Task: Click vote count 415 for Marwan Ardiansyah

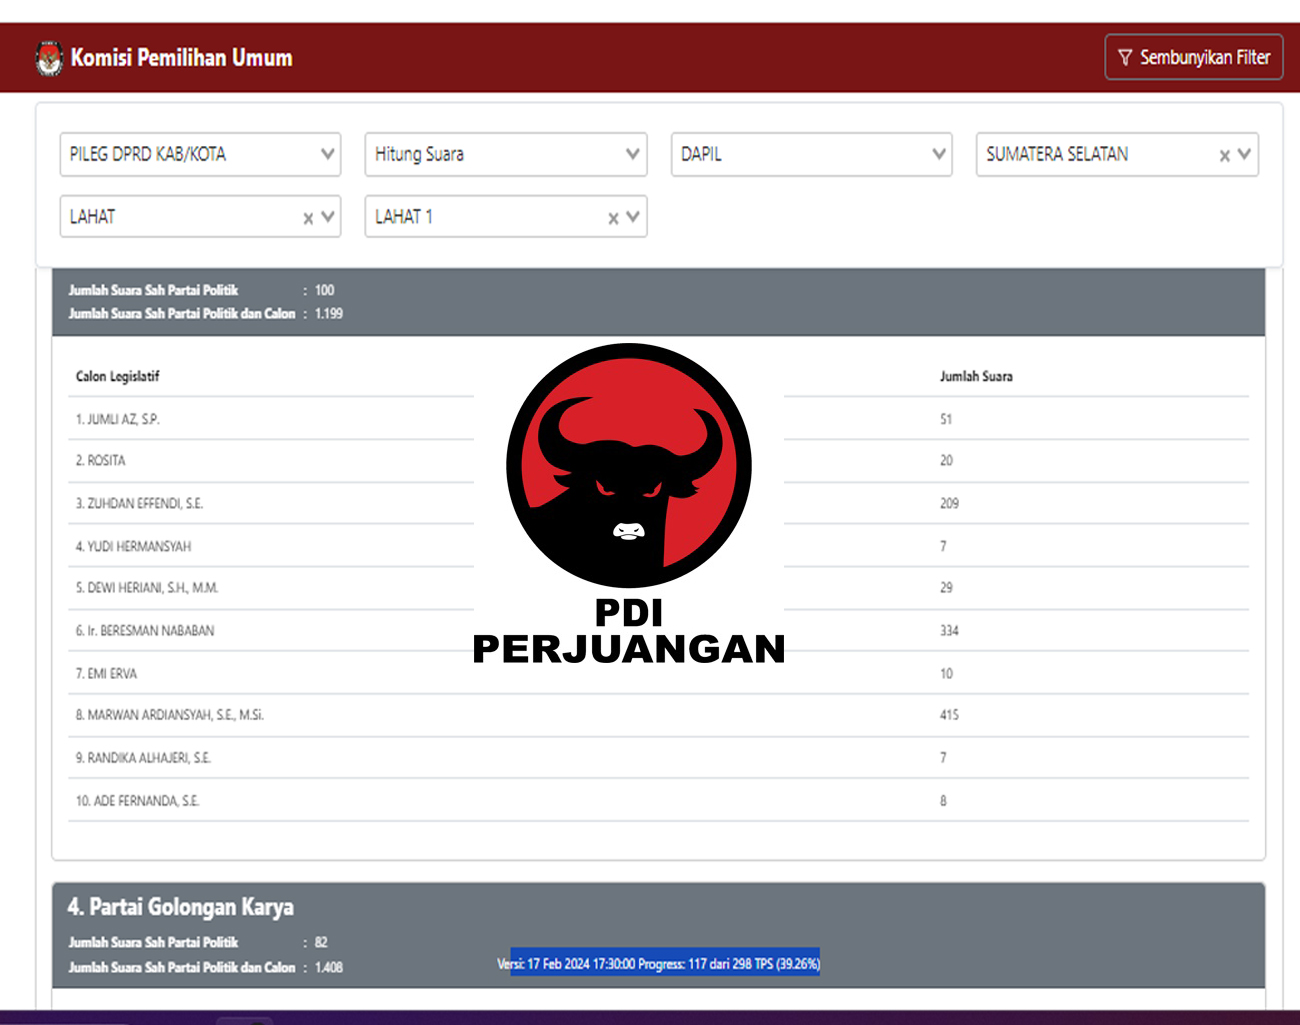Action: click(x=949, y=715)
